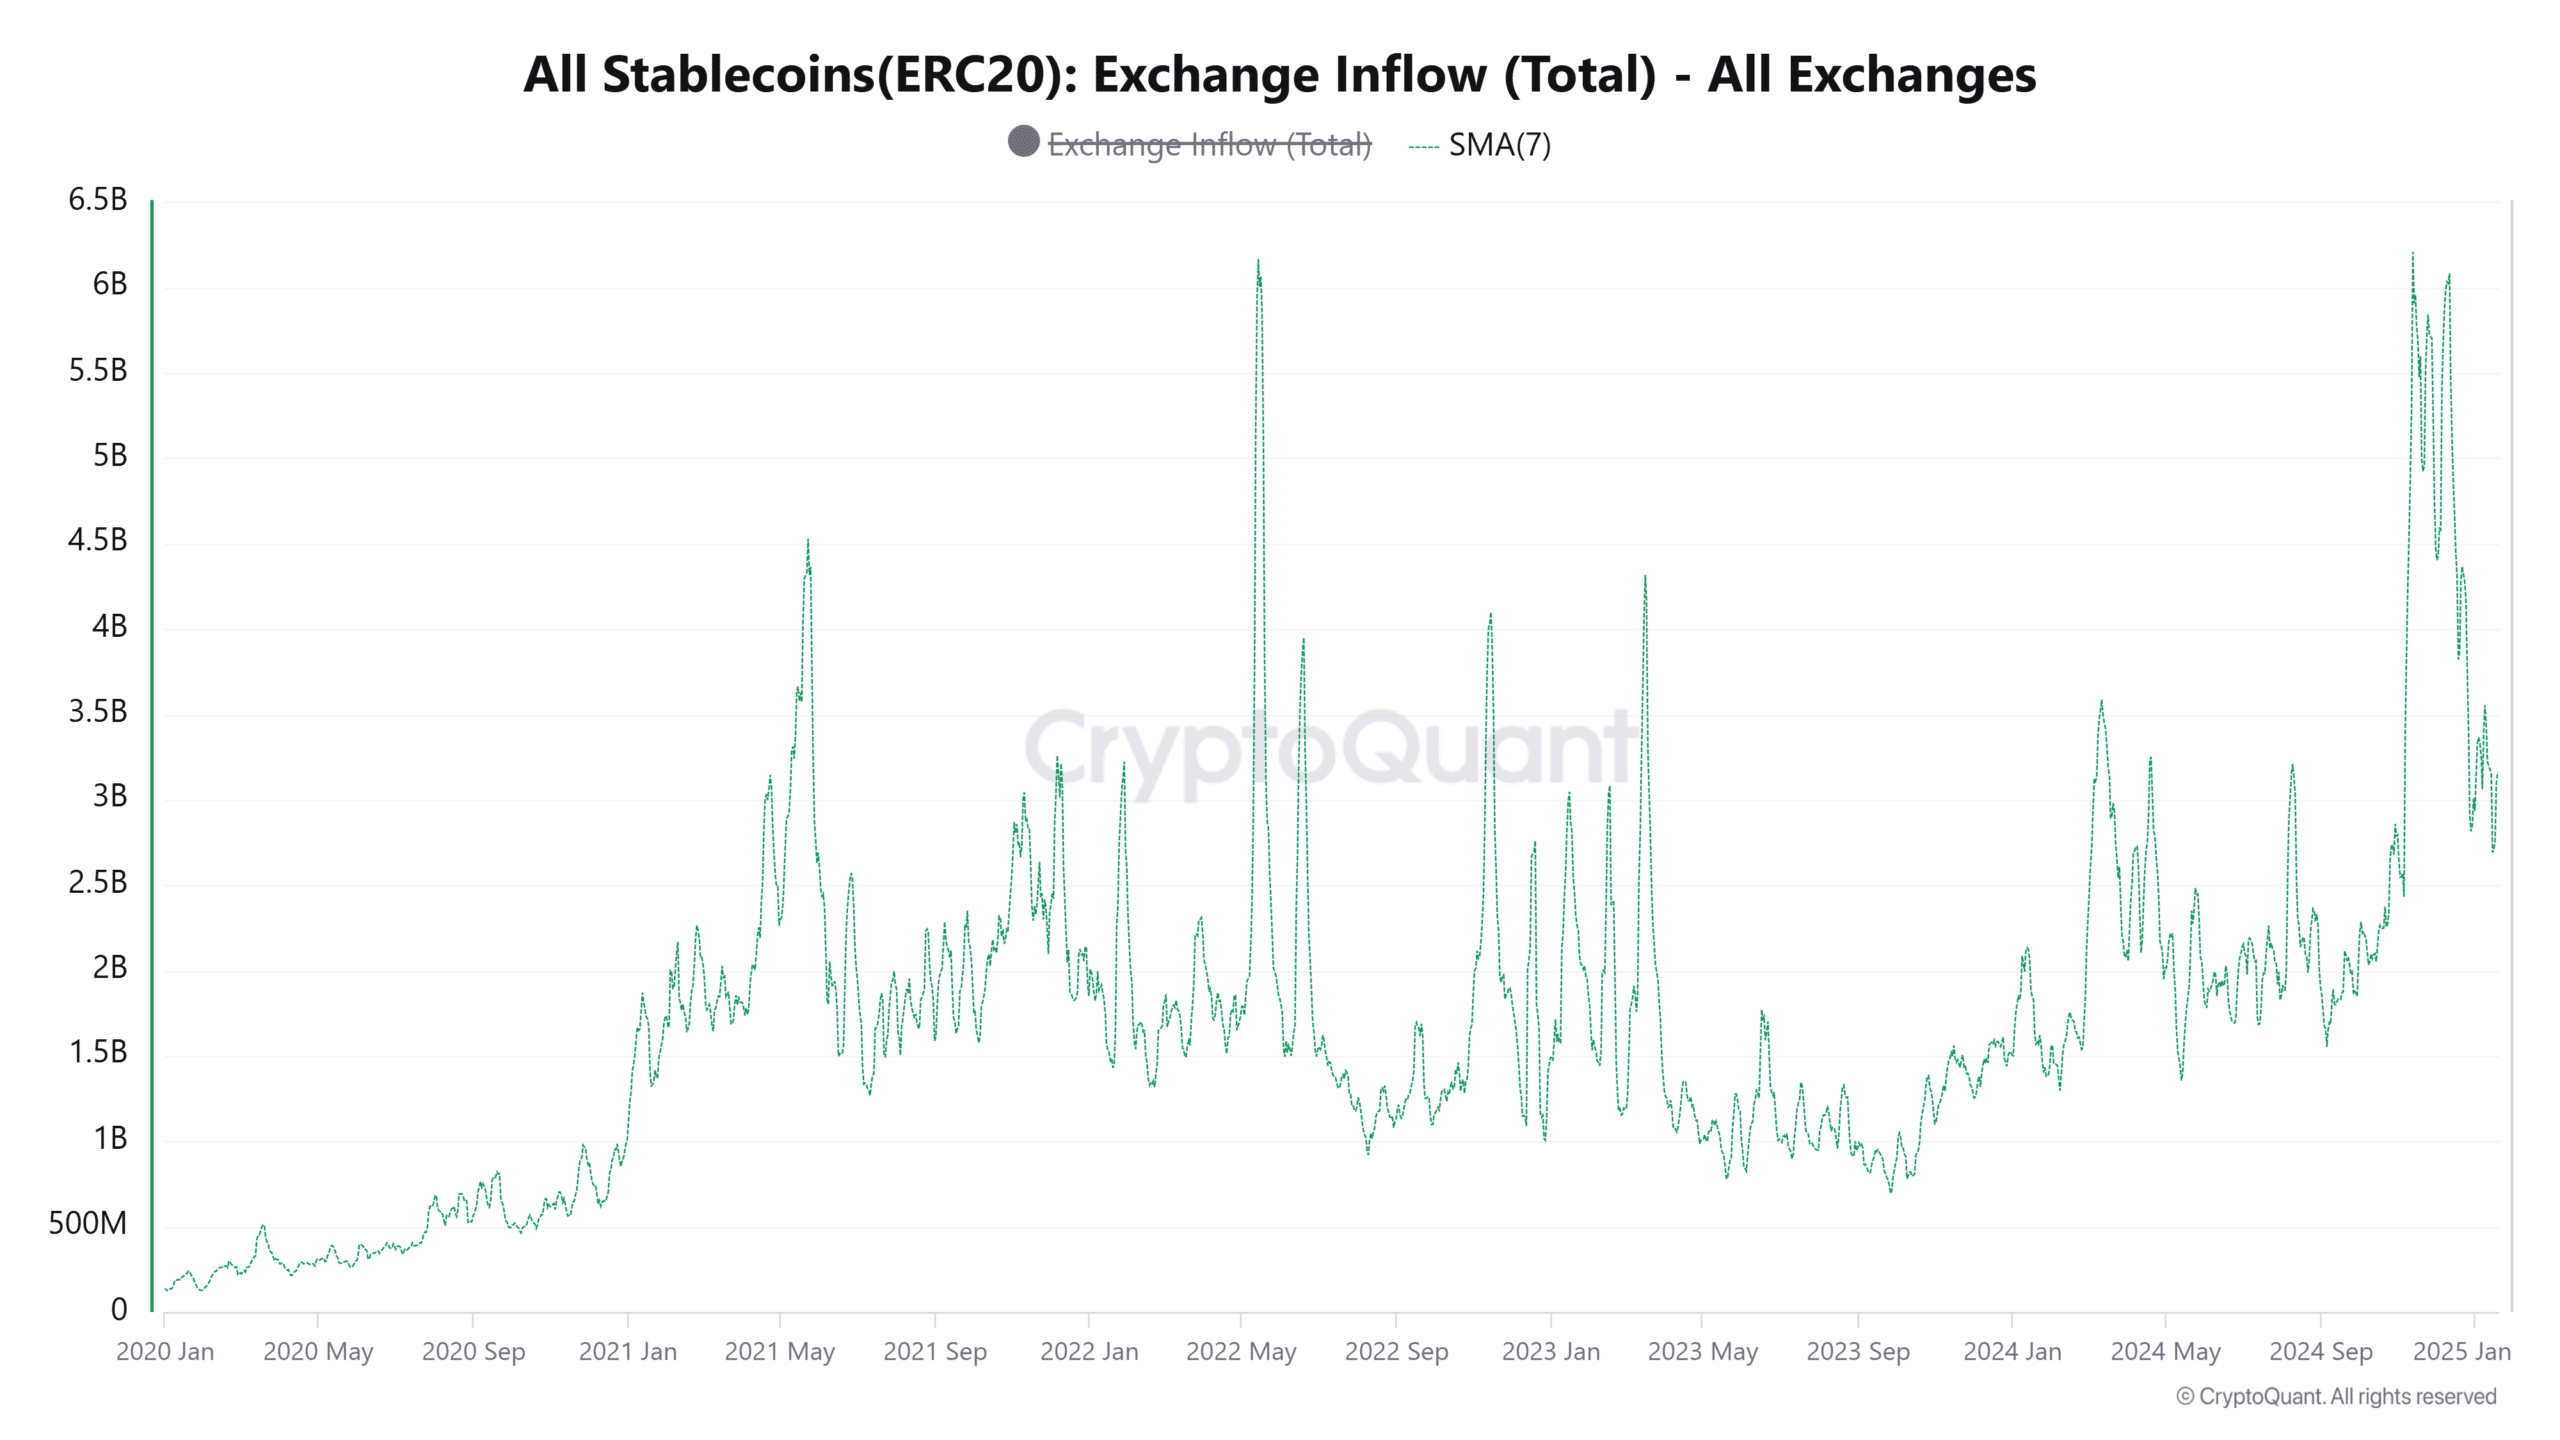Click the gray circle legend marker
The image size is (2560, 1440).
coord(1023,142)
